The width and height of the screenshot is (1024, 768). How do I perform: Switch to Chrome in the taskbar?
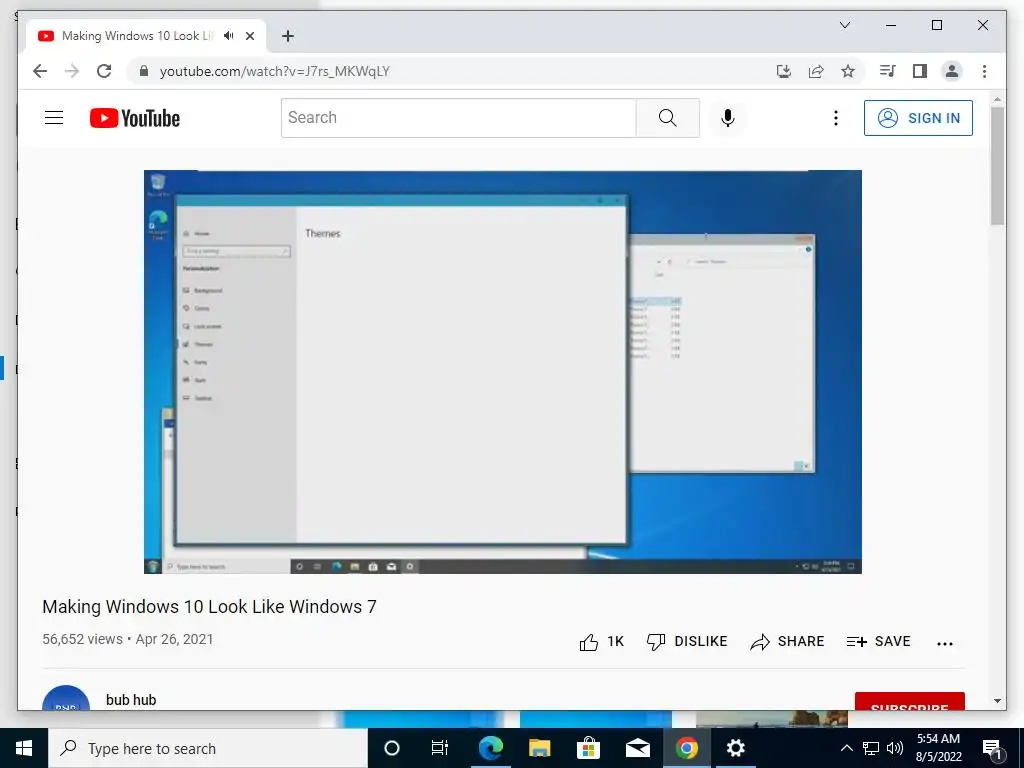coord(686,748)
